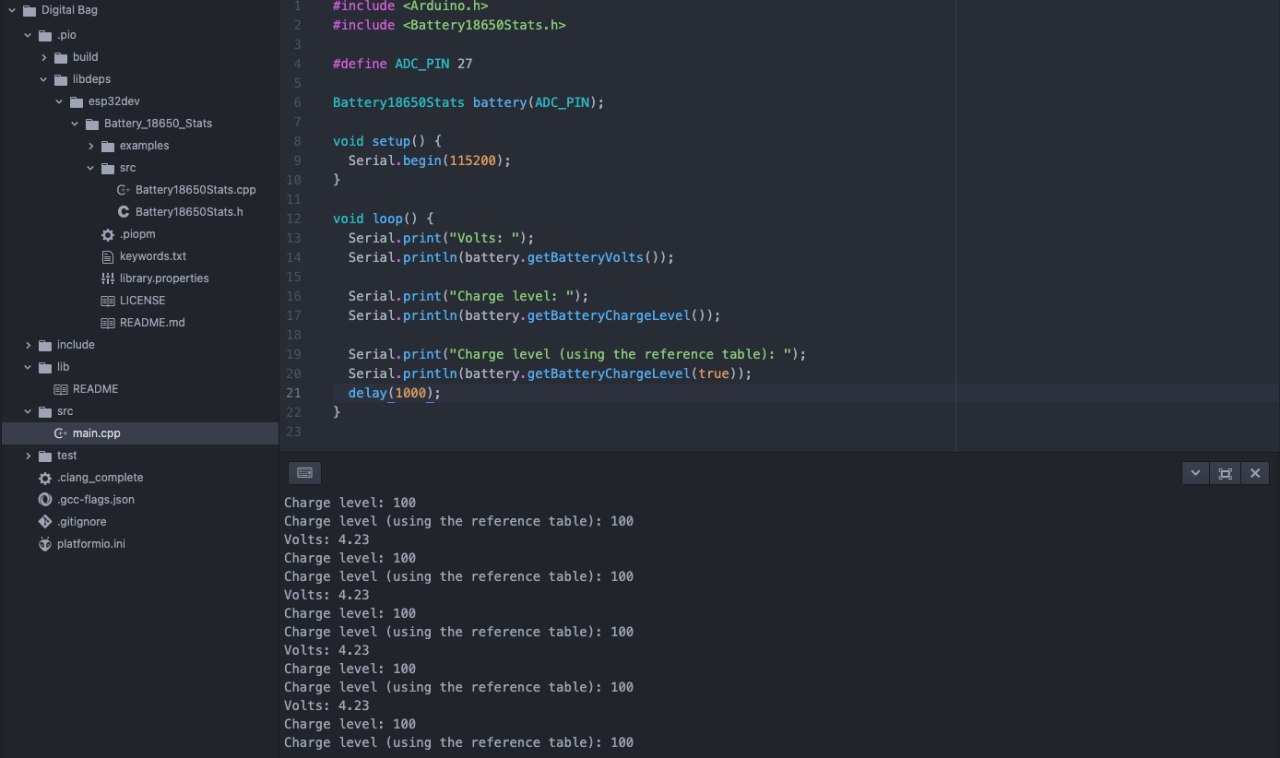The width and height of the screenshot is (1280, 758).
Task: Open the .piopm file
Action: pos(137,234)
